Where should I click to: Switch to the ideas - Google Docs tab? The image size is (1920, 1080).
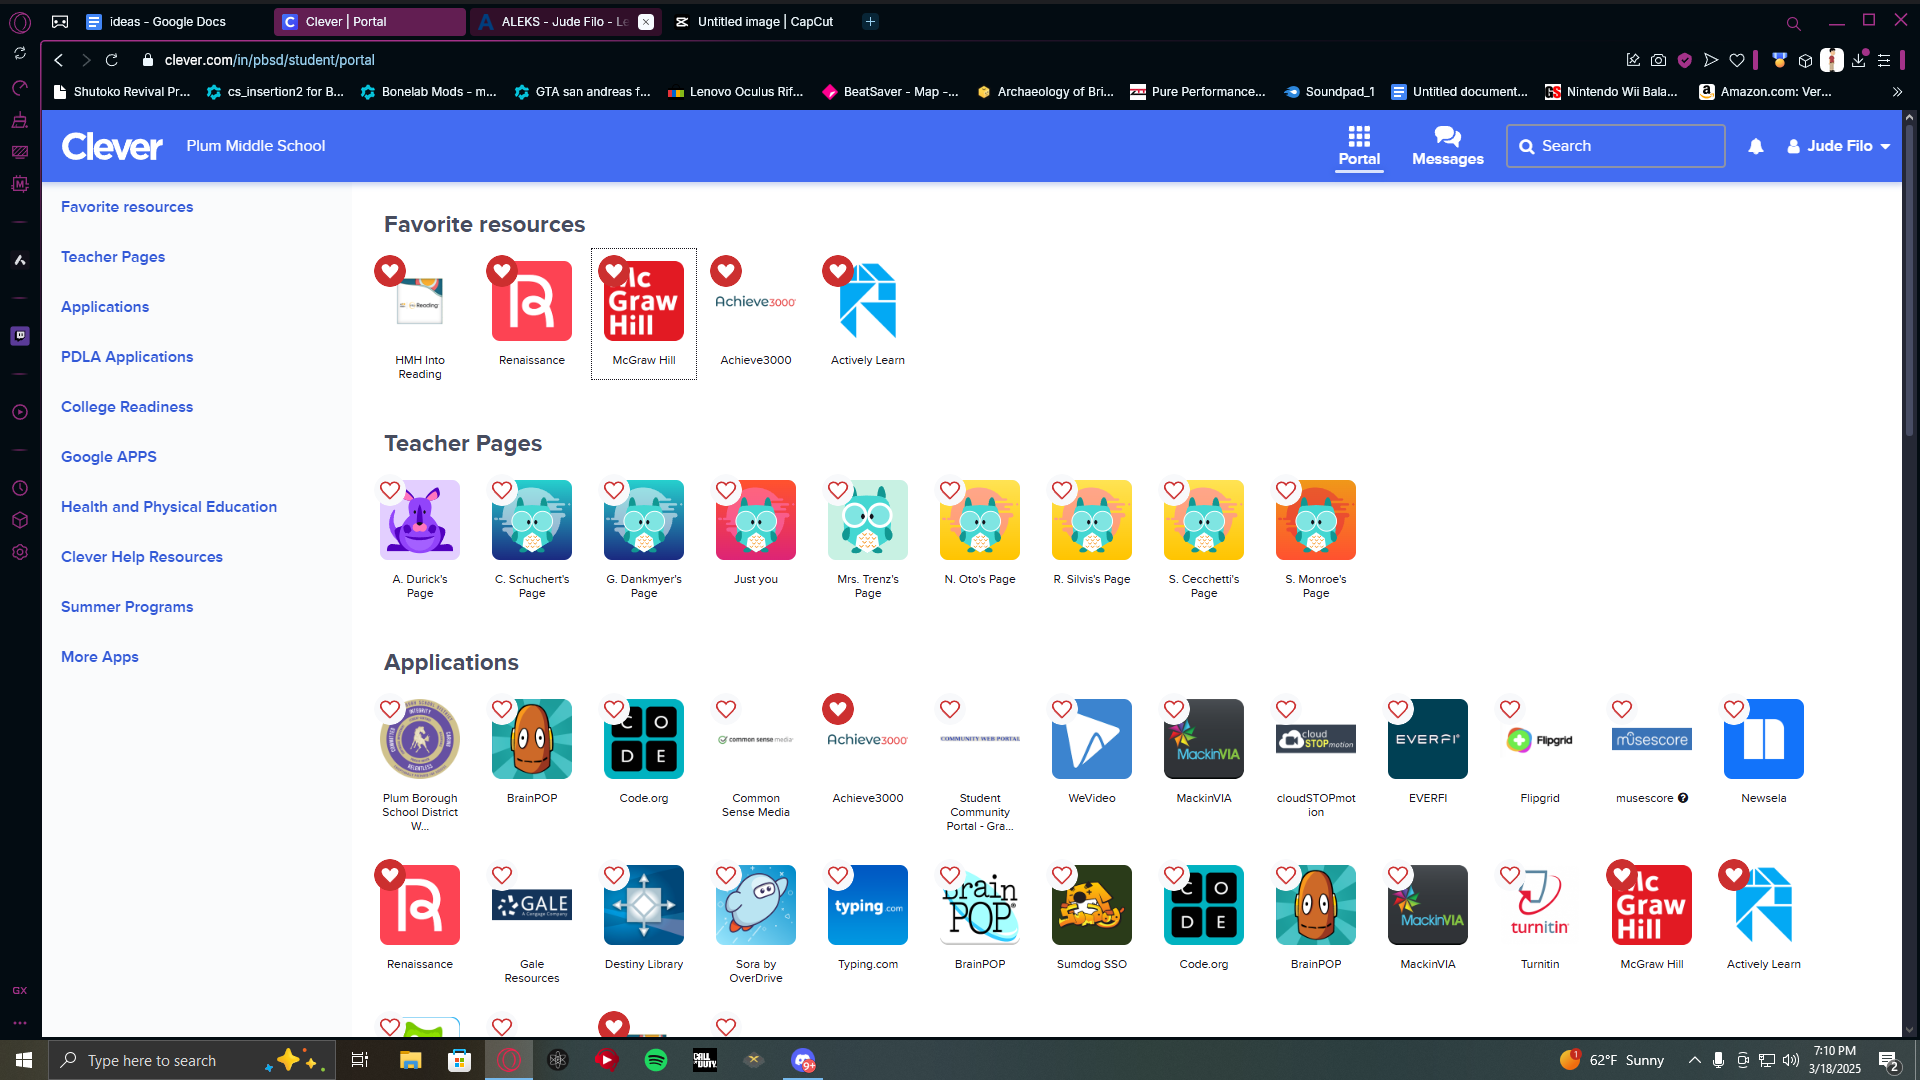167,21
